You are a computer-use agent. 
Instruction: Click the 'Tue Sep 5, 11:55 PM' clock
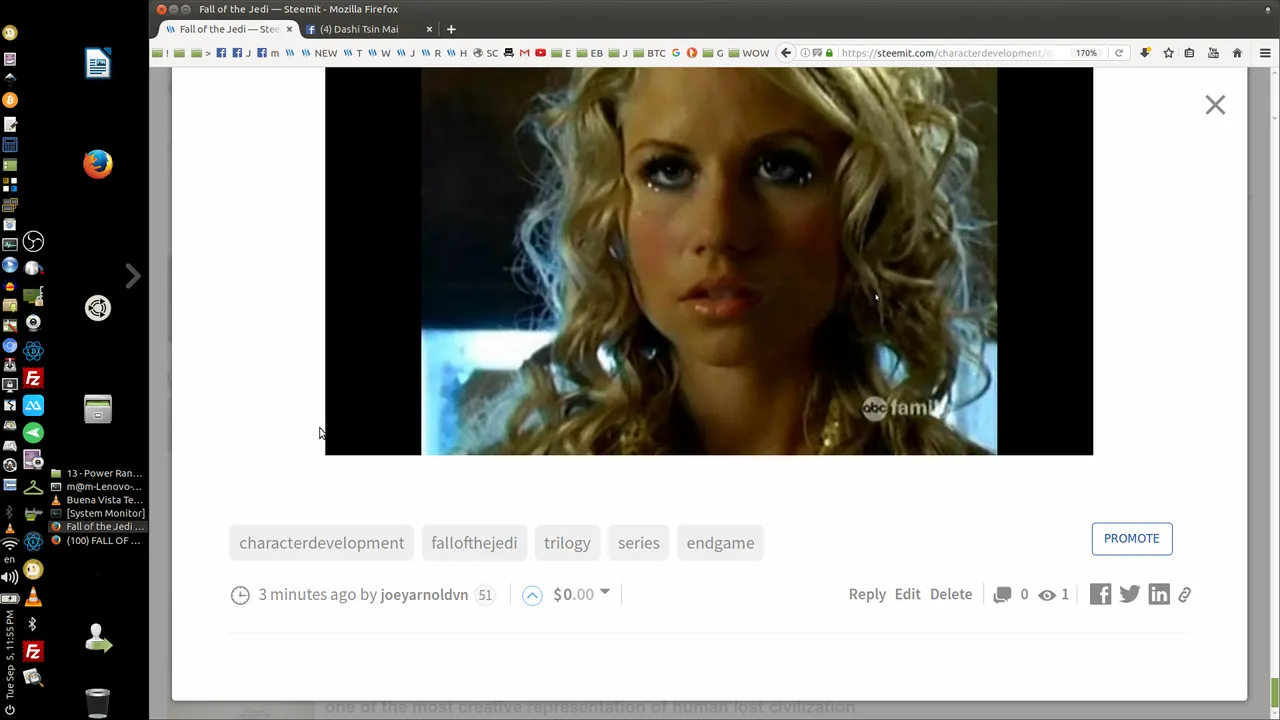coord(10,654)
